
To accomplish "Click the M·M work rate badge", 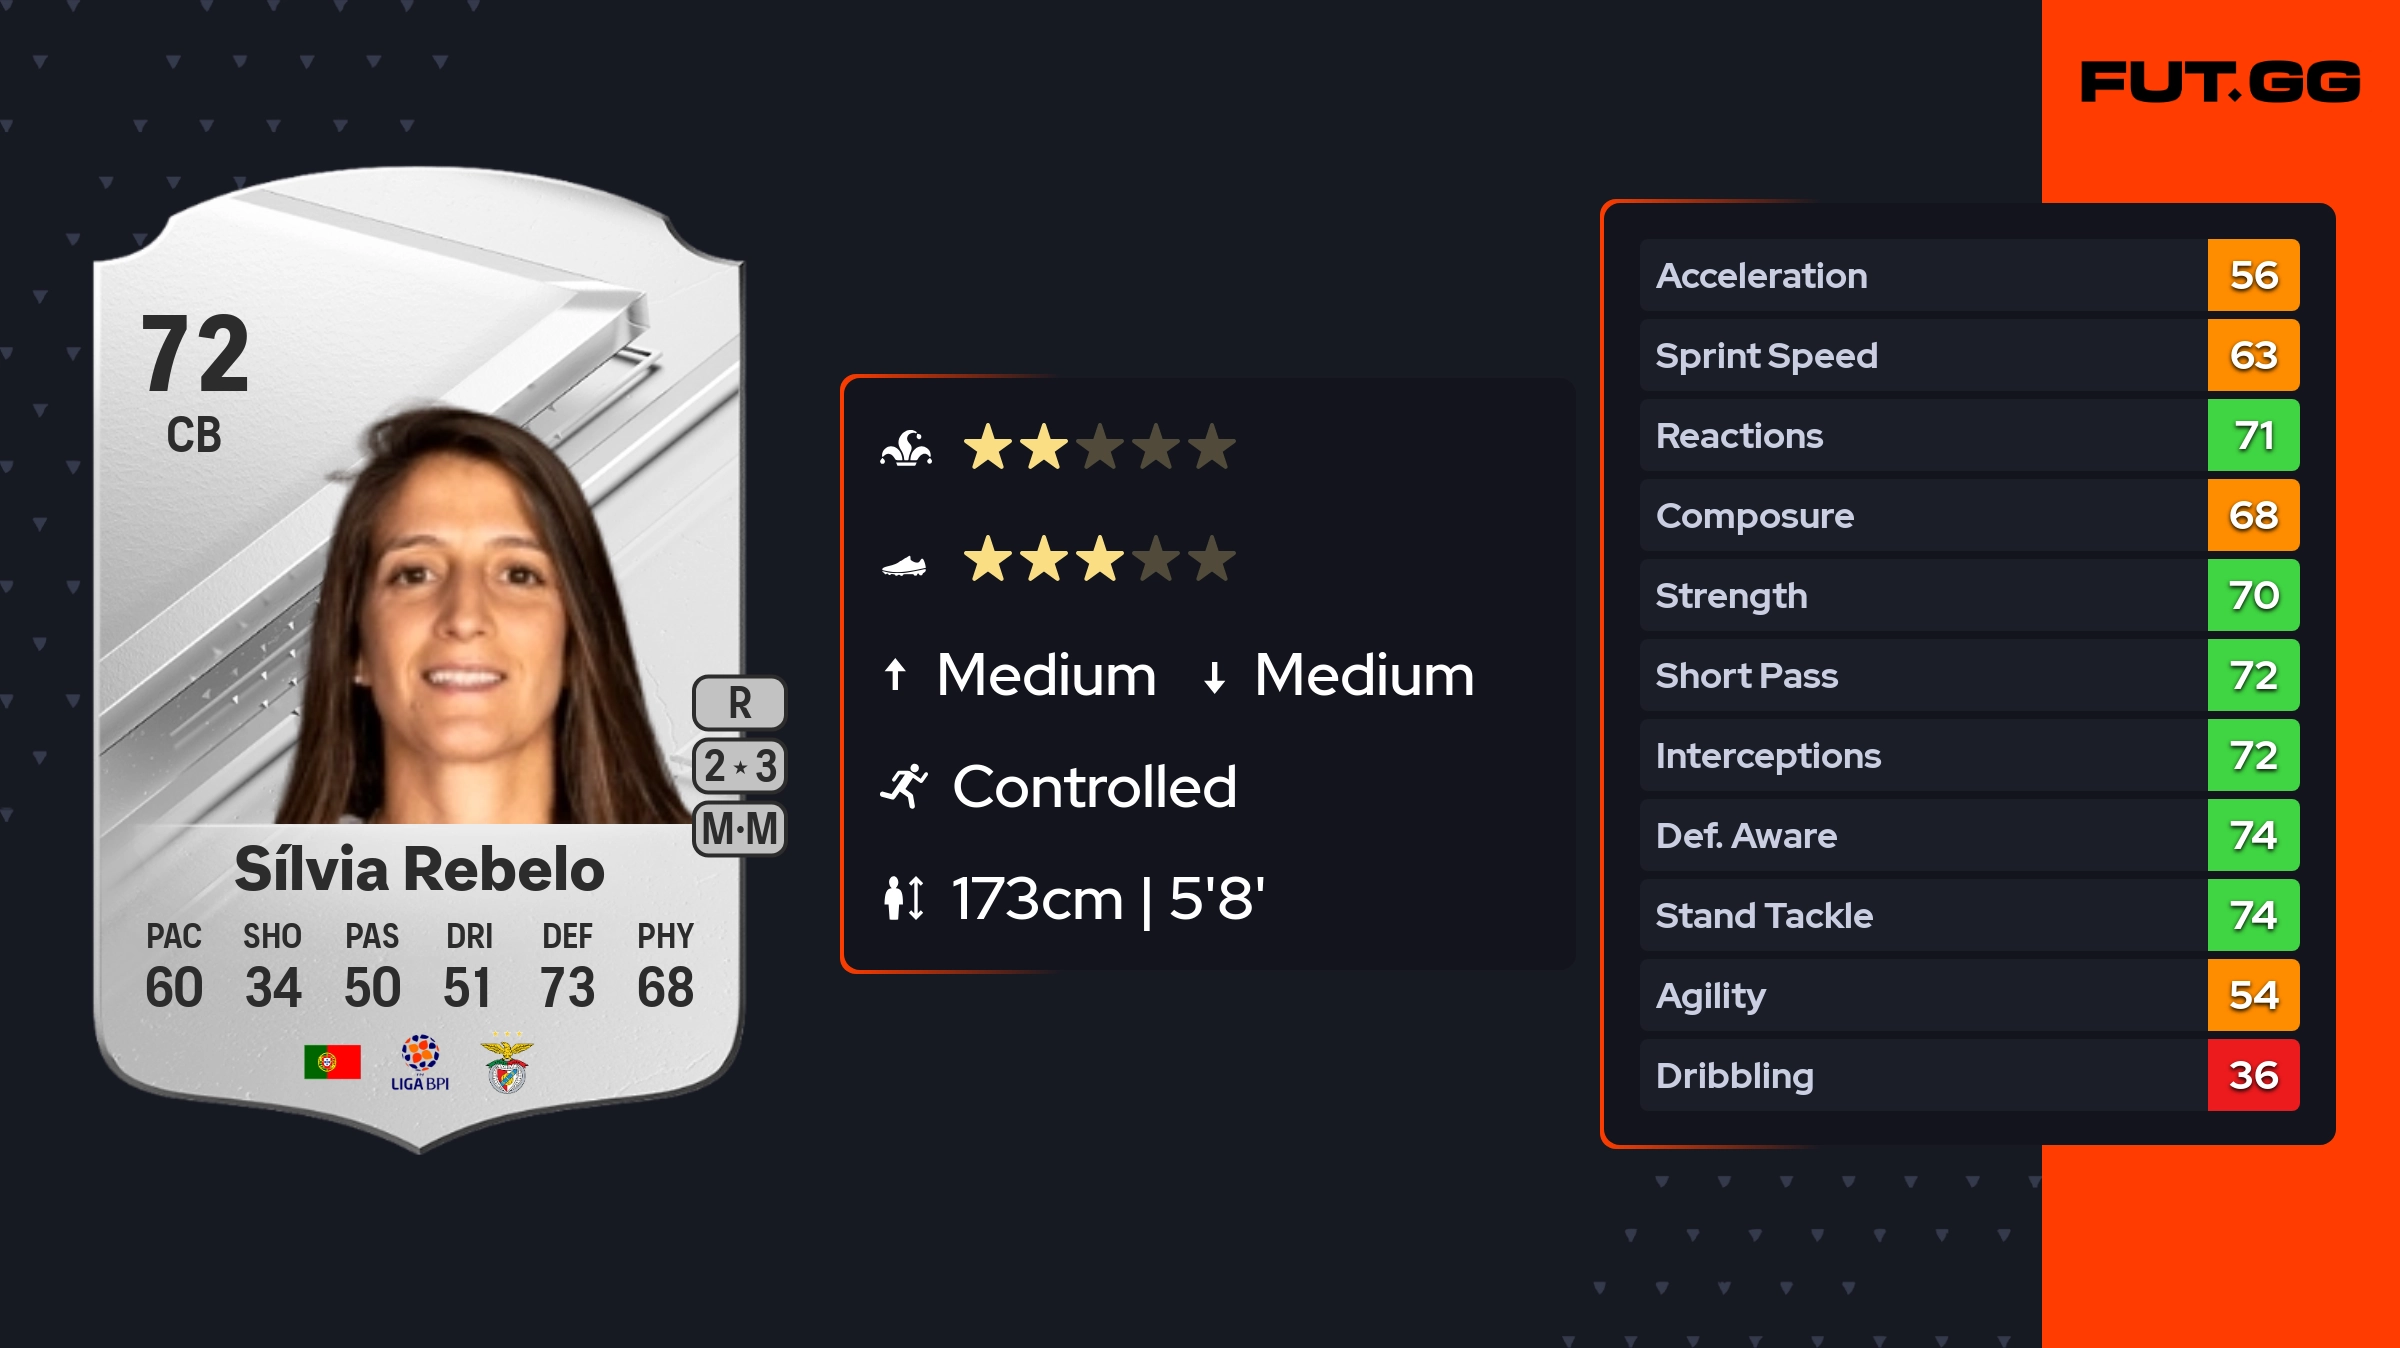I will point(739,829).
